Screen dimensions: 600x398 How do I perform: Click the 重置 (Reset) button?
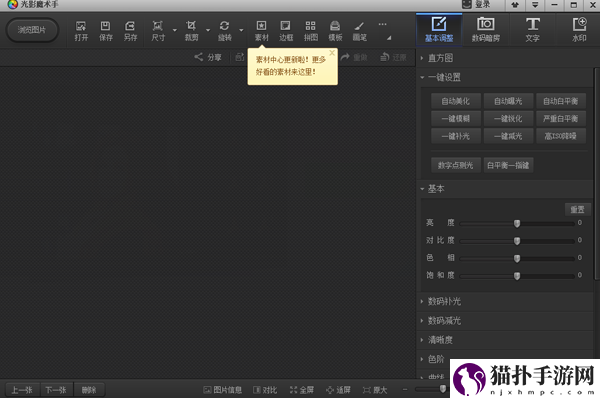pyautogui.click(x=577, y=209)
